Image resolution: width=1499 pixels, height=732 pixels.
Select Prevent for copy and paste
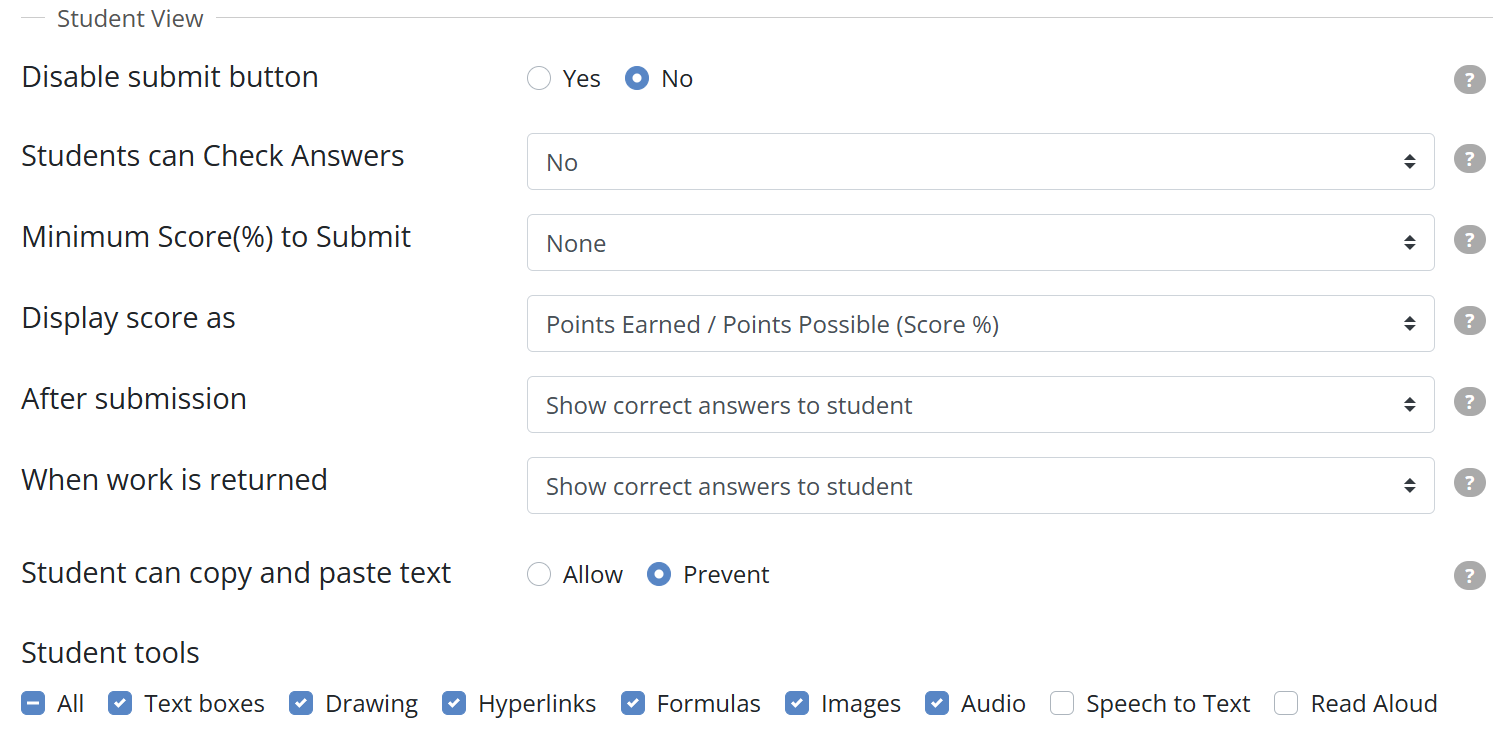(x=659, y=575)
